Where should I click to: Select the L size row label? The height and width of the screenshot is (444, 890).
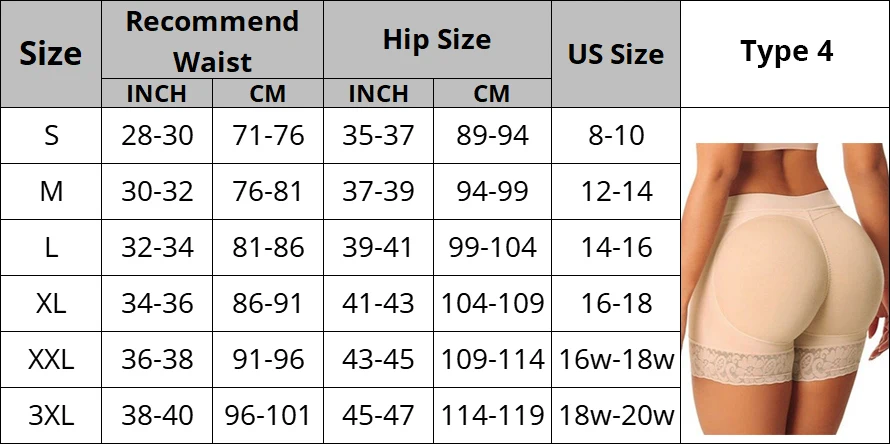pos(51,248)
